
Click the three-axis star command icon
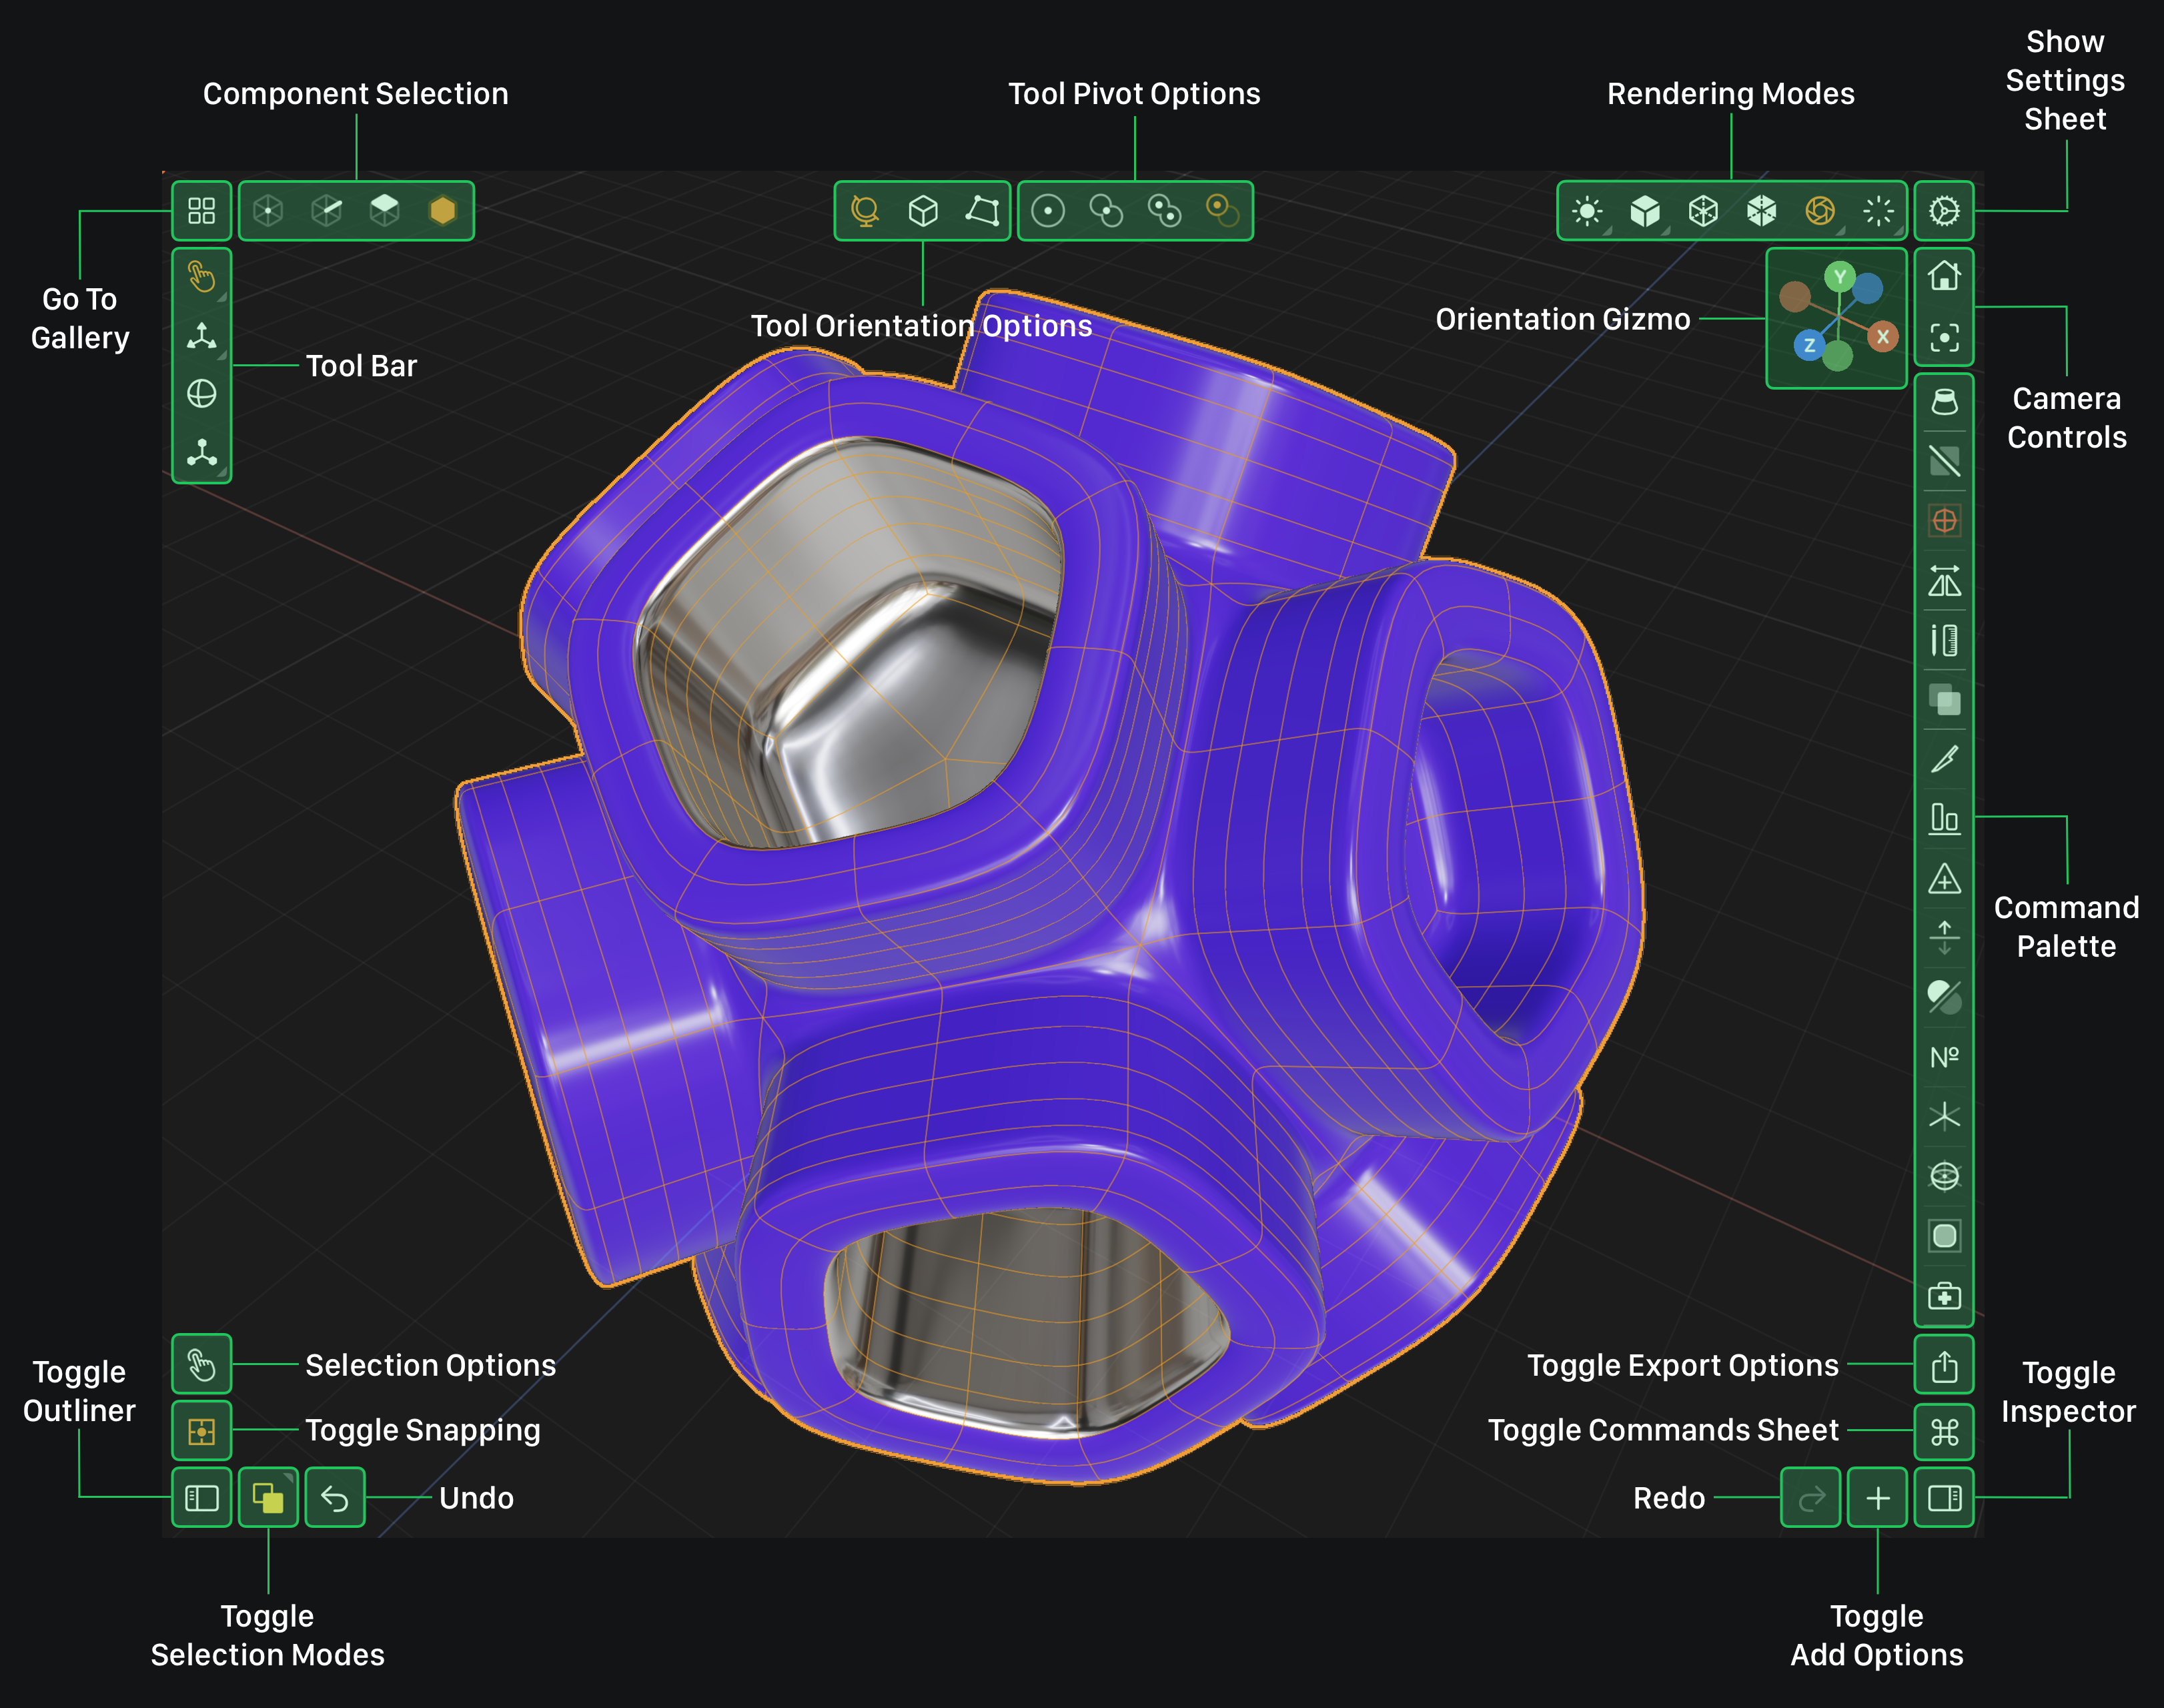click(x=1944, y=1116)
